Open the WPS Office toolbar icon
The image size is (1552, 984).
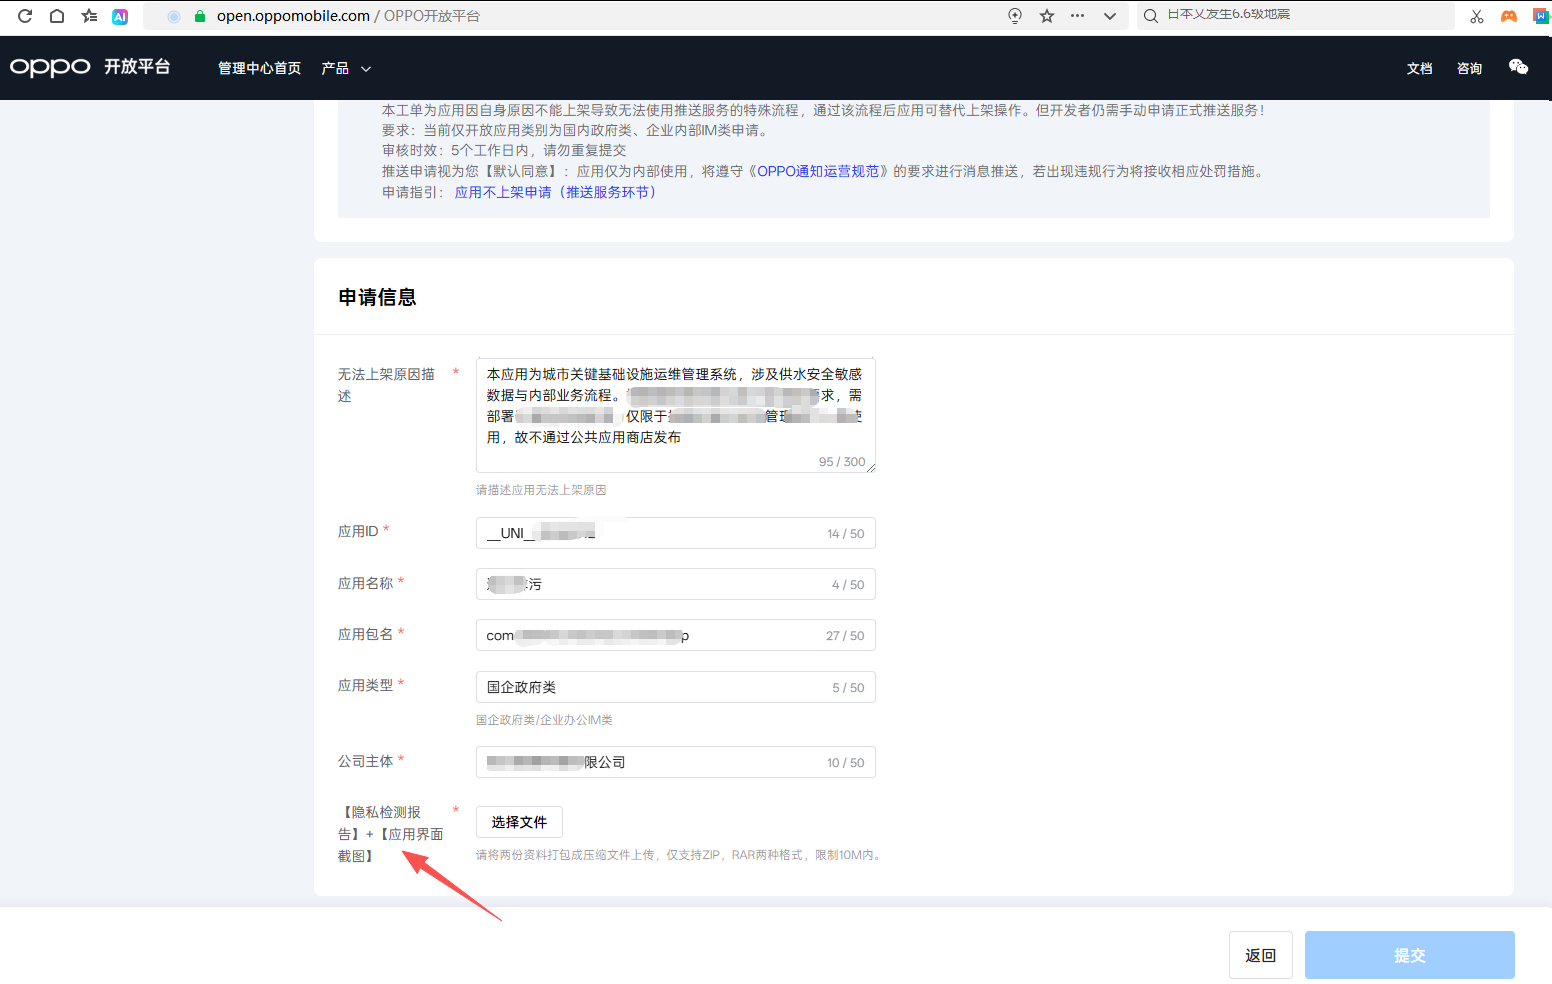[x=1540, y=16]
